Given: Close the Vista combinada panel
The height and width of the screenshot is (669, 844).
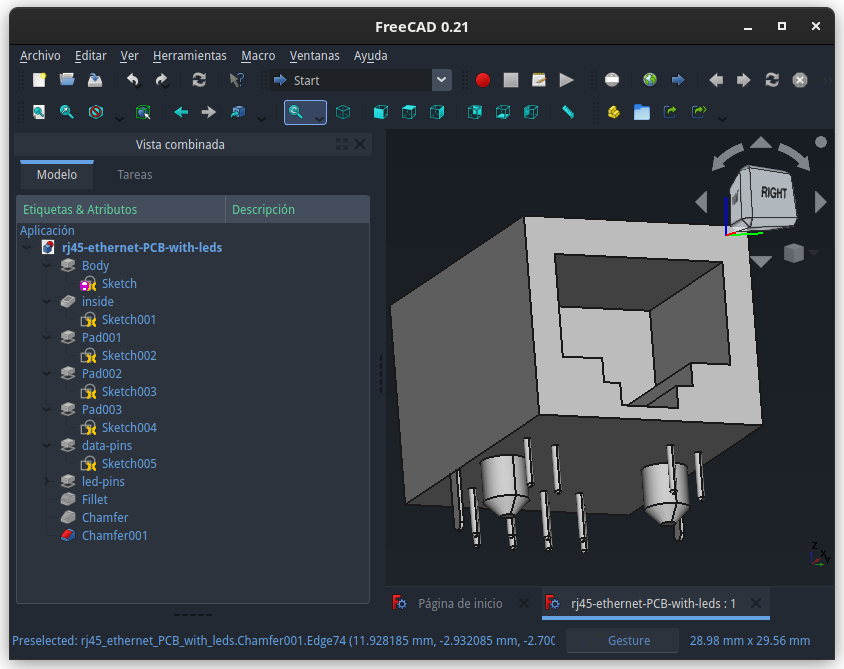Looking at the screenshot, I should [x=360, y=144].
